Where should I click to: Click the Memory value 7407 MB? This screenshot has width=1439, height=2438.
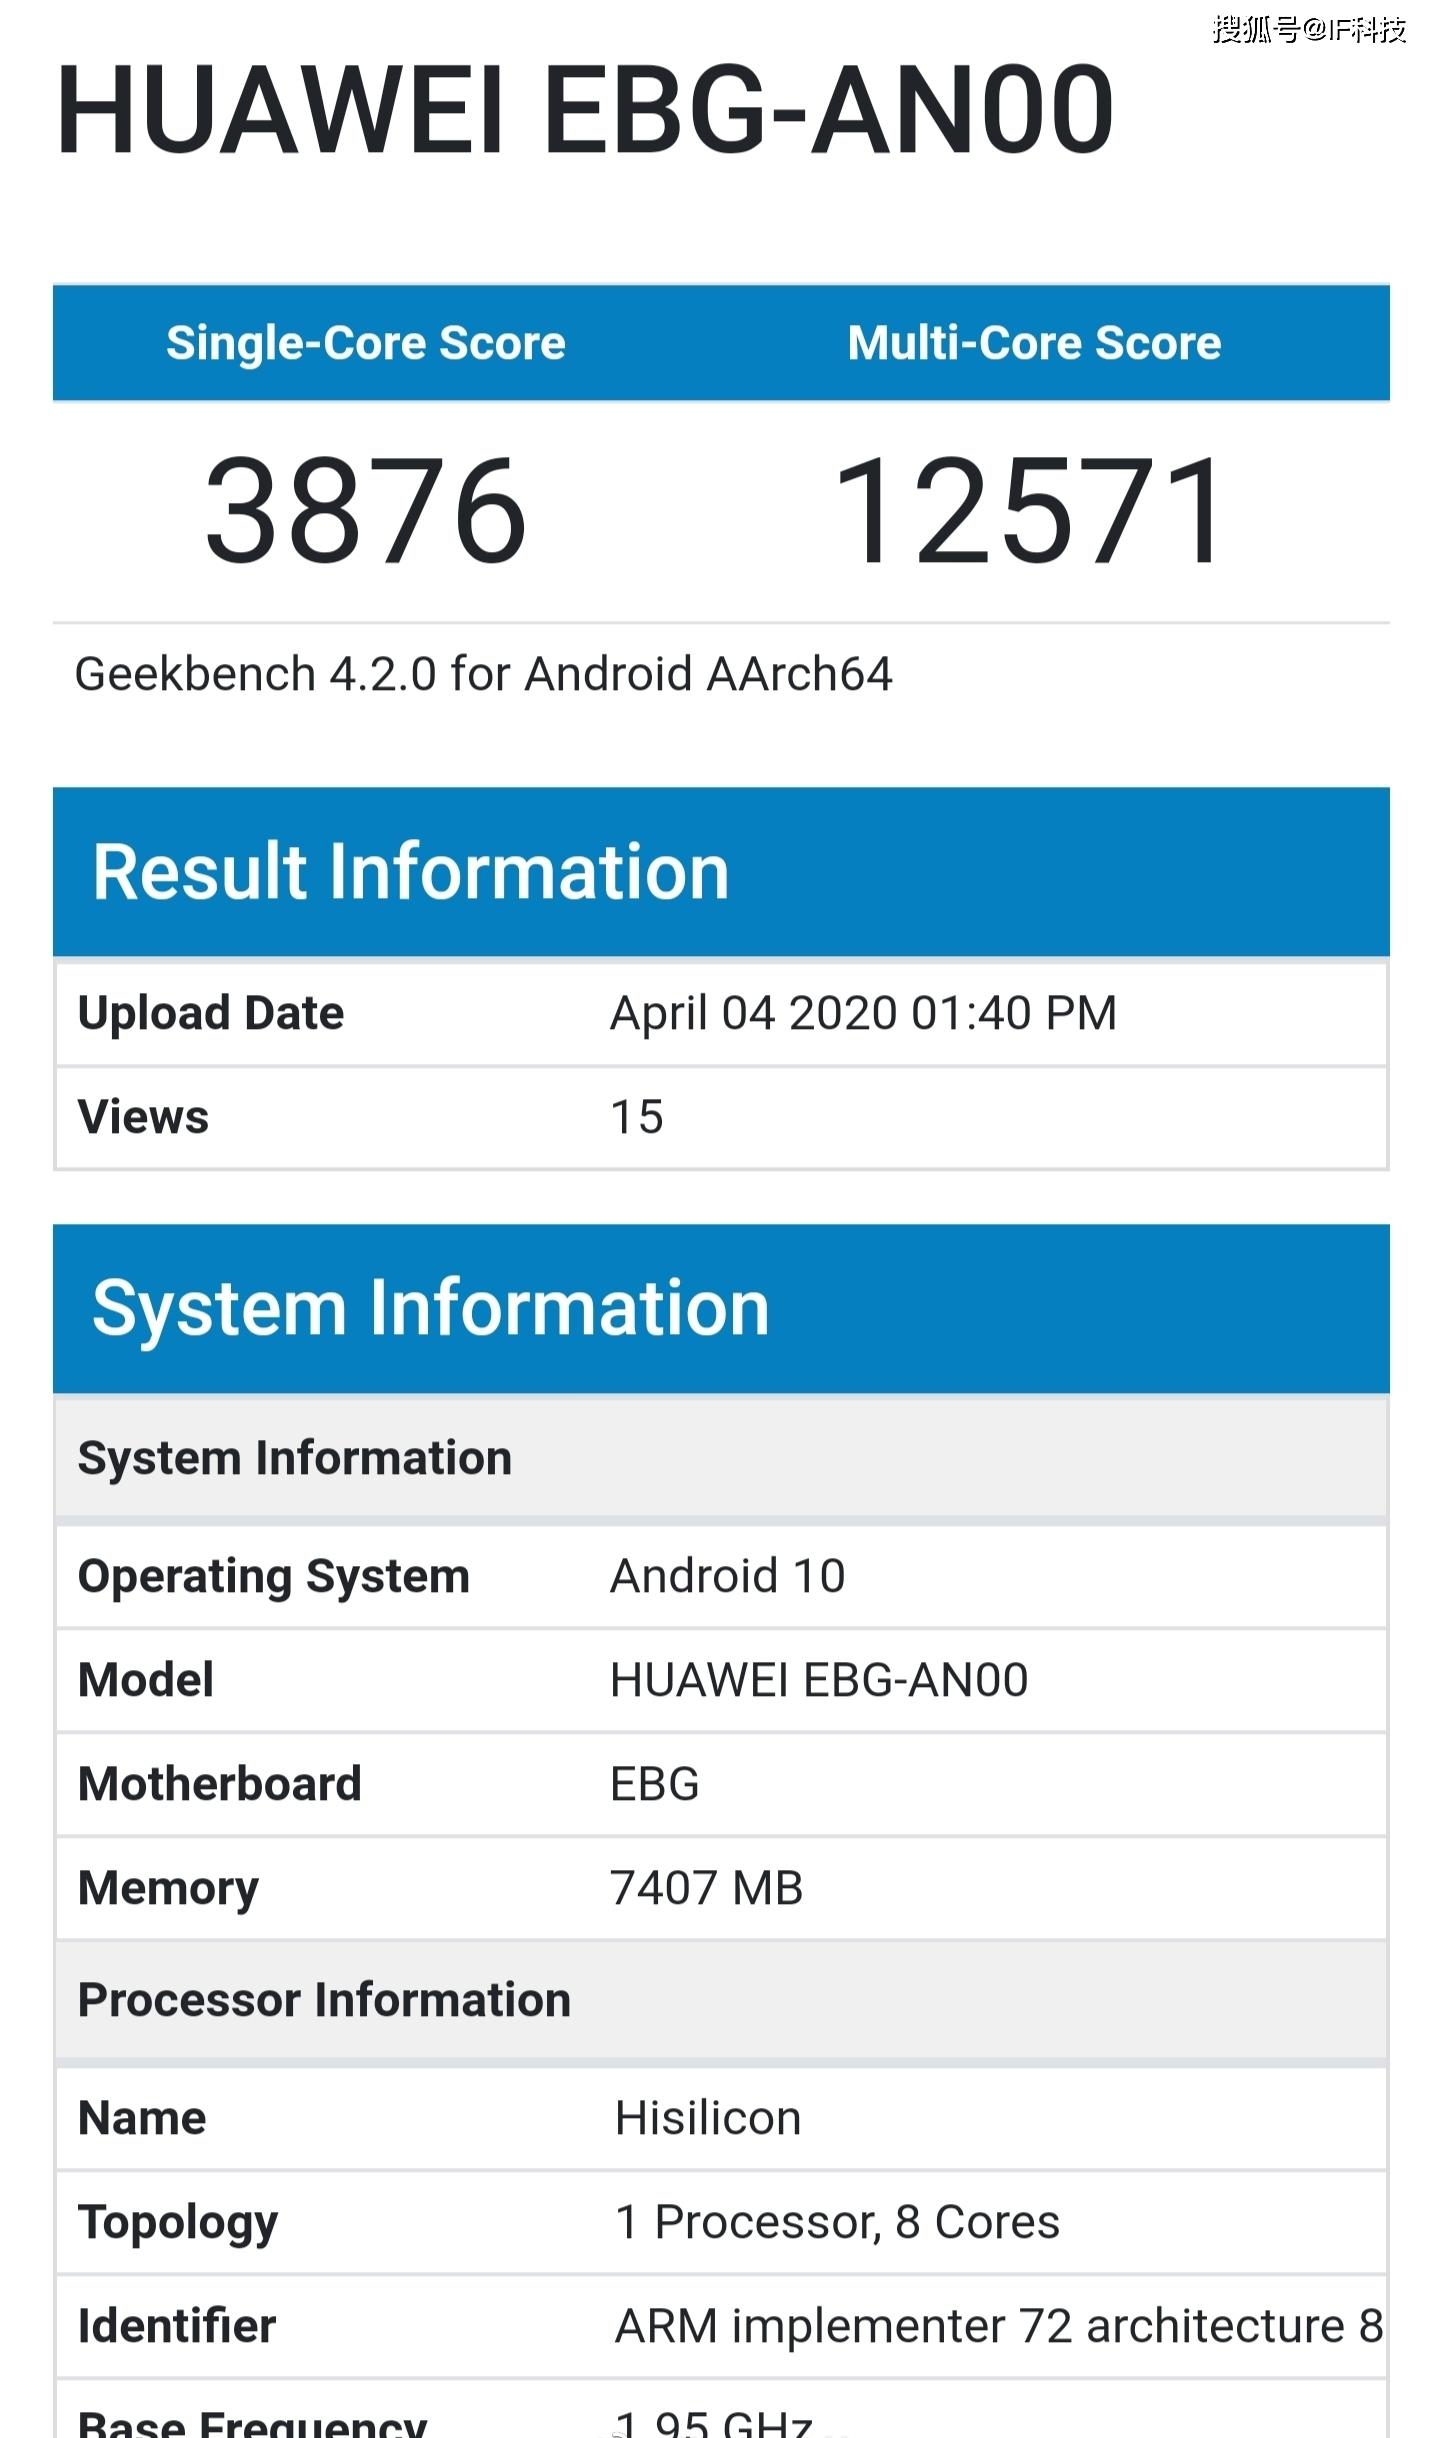click(706, 1888)
